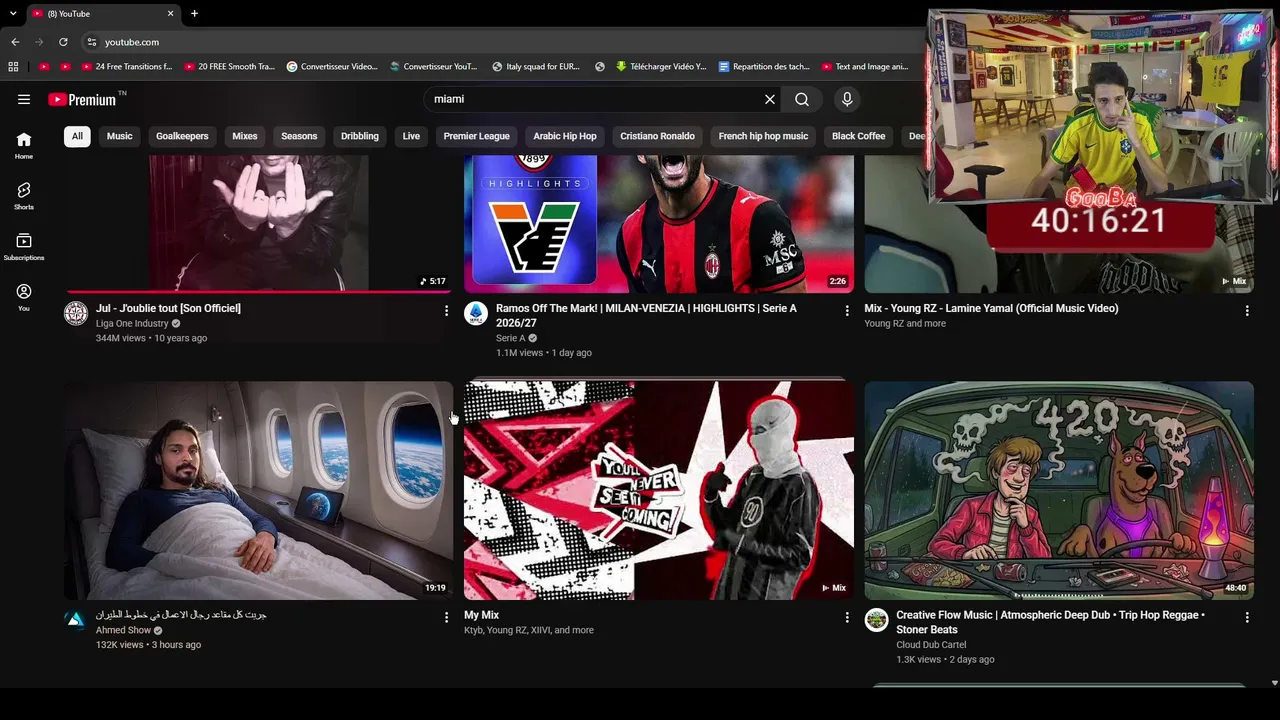Clear the search query with the X
Viewport: 1280px width, 720px height.
click(x=770, y=99)
